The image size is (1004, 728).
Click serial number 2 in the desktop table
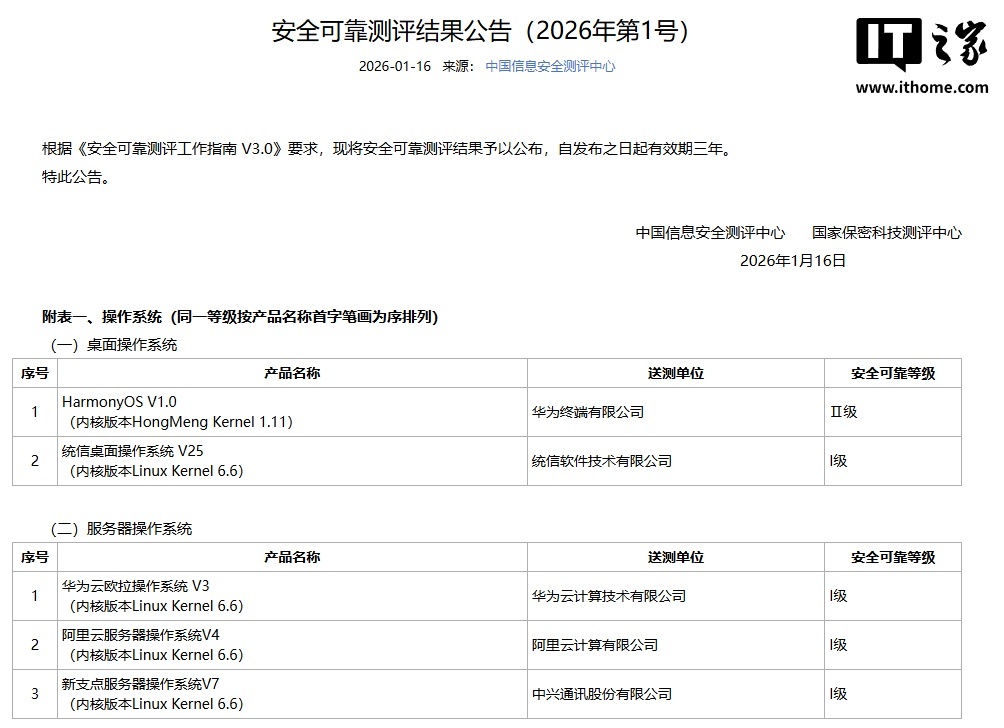[35, 461]
